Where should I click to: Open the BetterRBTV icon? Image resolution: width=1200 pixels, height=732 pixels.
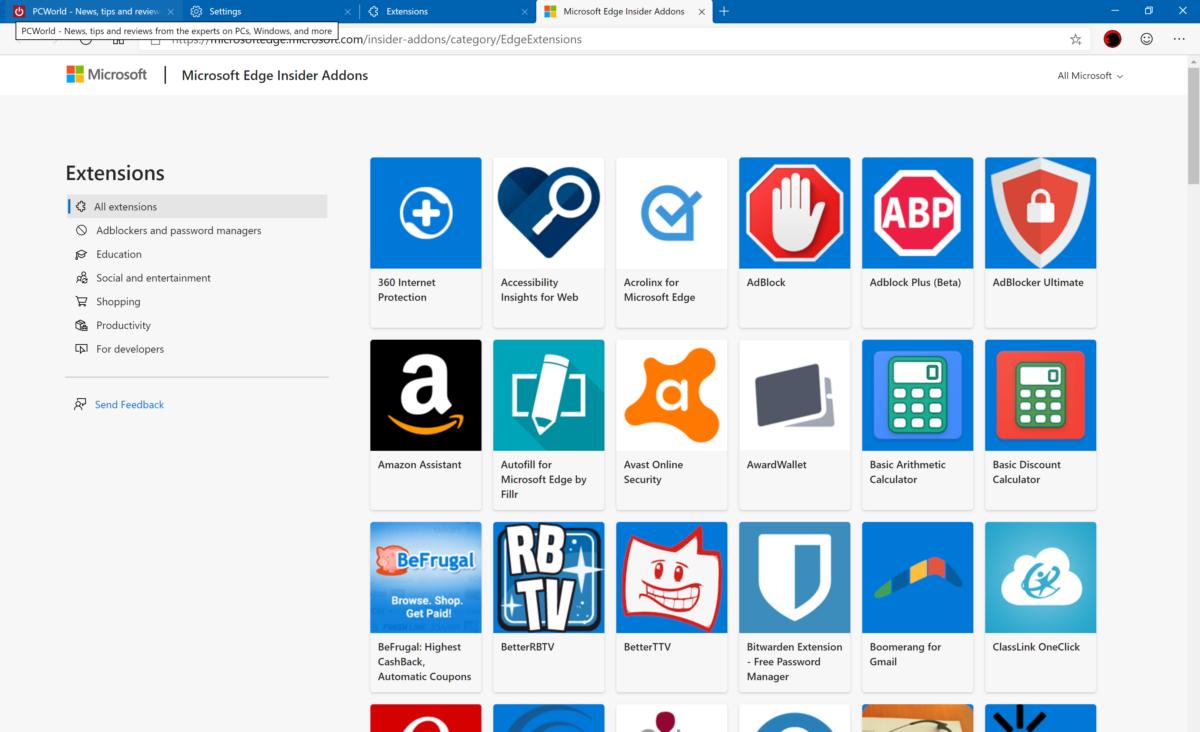click(548, 577)
